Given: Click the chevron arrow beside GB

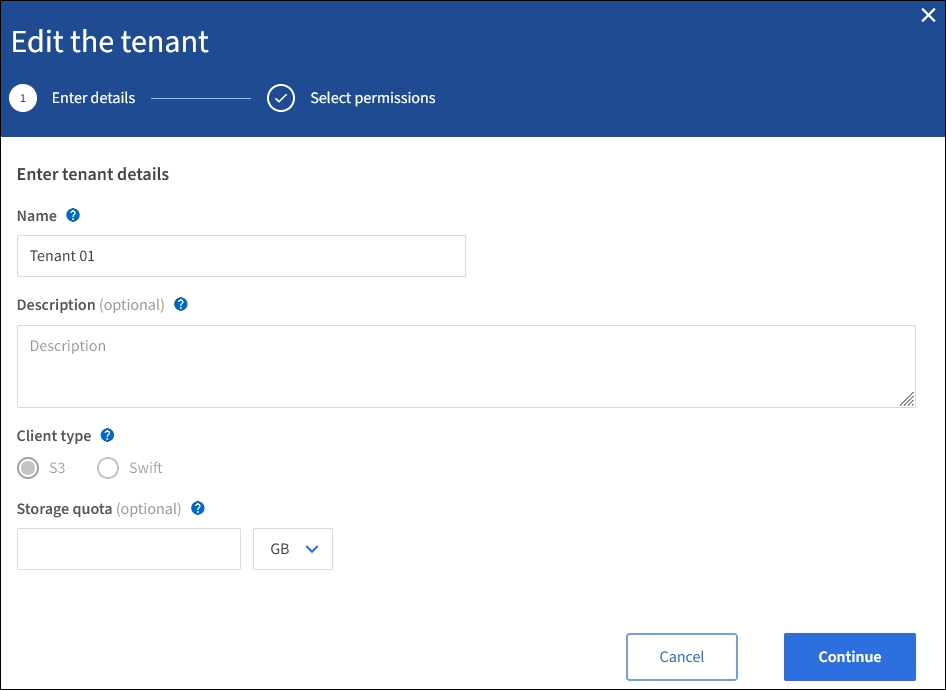Looking at the screenshot, I should [x=312, y=549].
